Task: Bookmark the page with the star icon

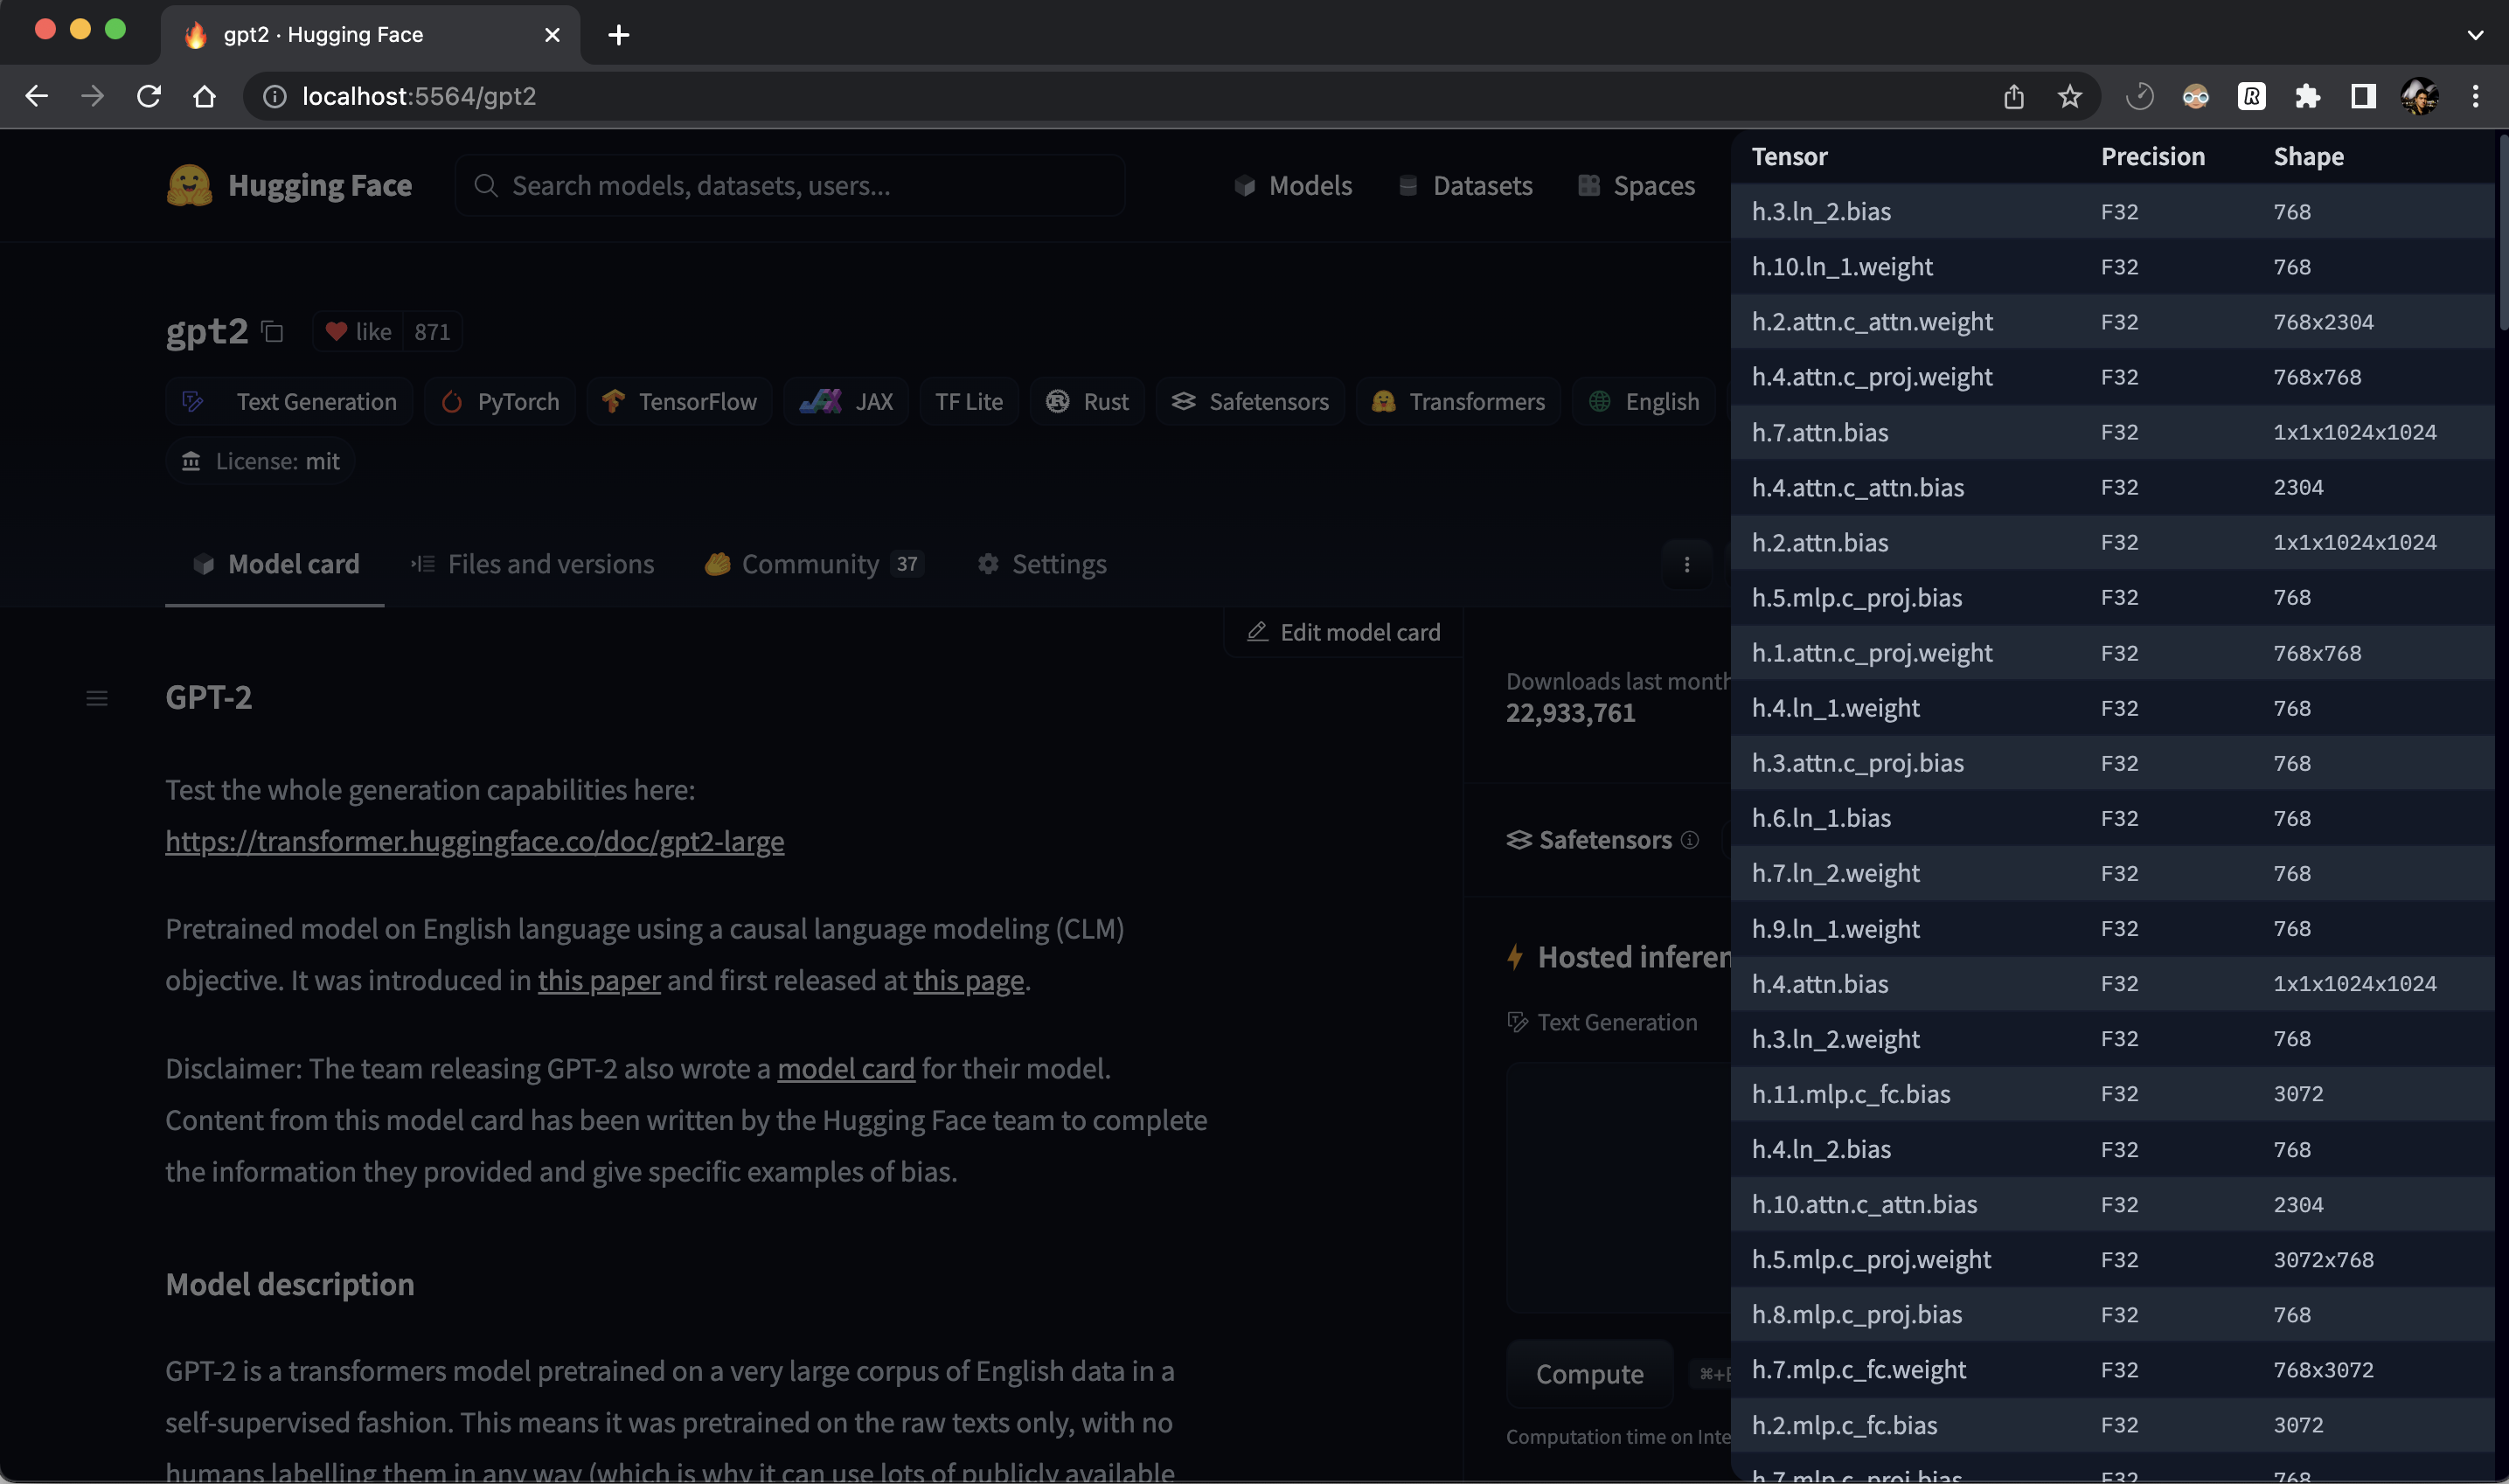Action: (2069, 96)
